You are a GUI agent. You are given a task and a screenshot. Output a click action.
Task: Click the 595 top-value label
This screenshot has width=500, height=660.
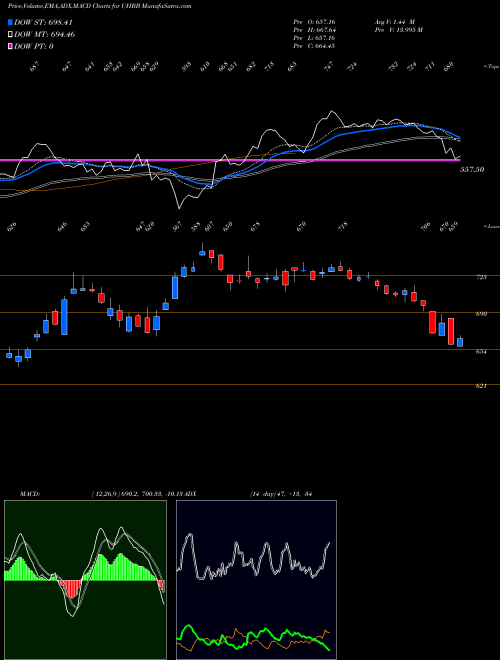[187, 66]
